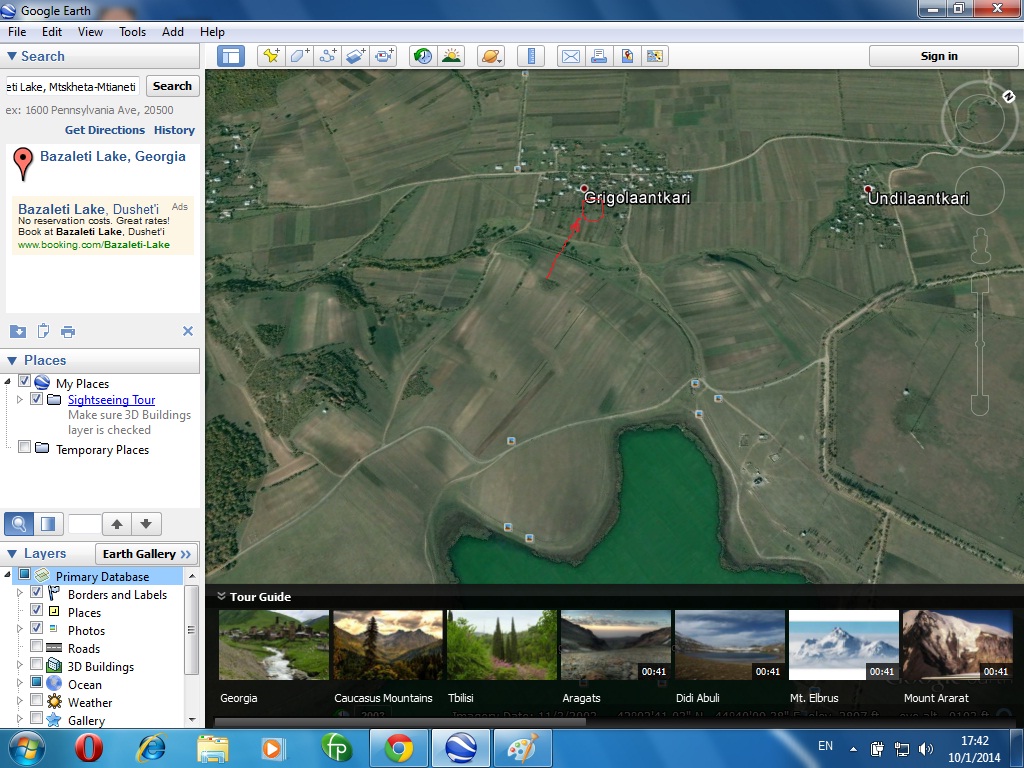
Task: Uncheck the Sightseeing Tour checkbox
Action: [x=37, y=398]
